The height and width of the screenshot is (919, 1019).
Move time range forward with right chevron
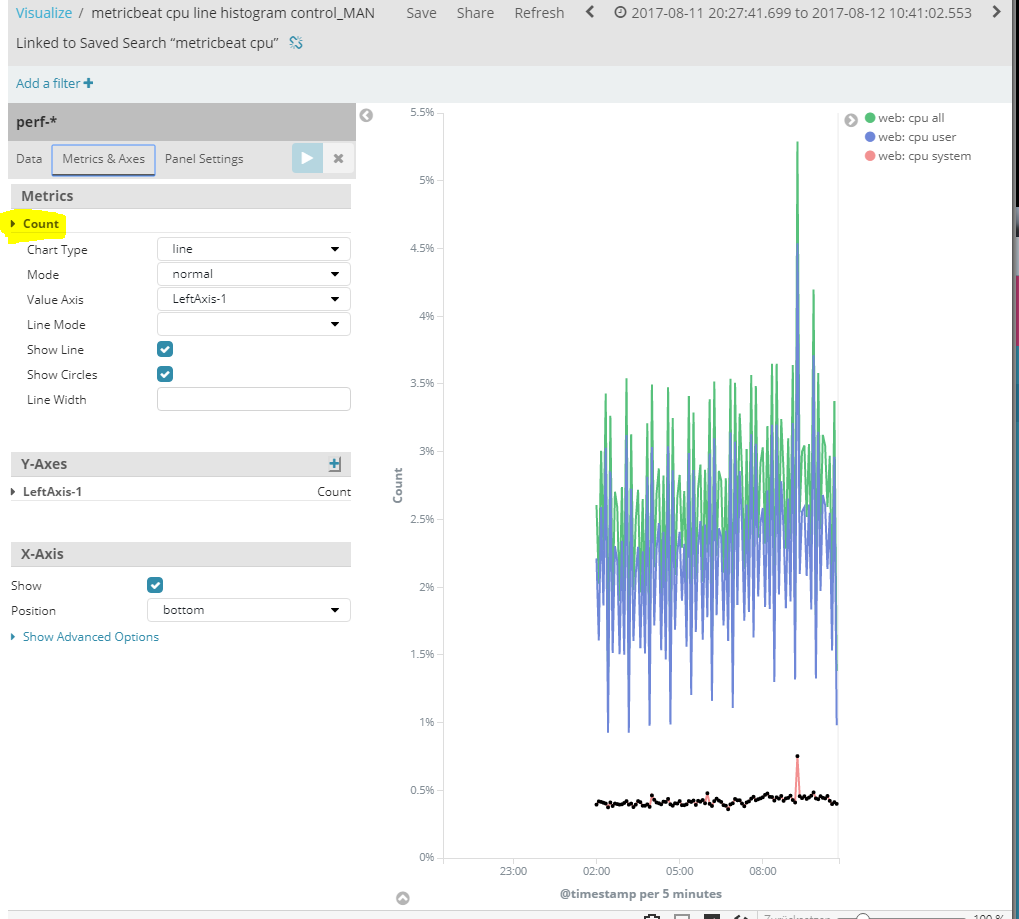pos(996,12)
